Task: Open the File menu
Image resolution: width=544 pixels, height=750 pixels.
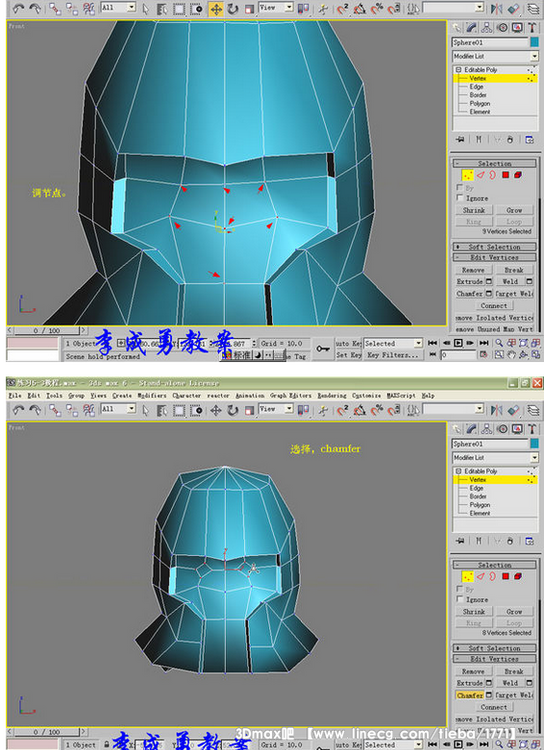Action: pos(15,396)
